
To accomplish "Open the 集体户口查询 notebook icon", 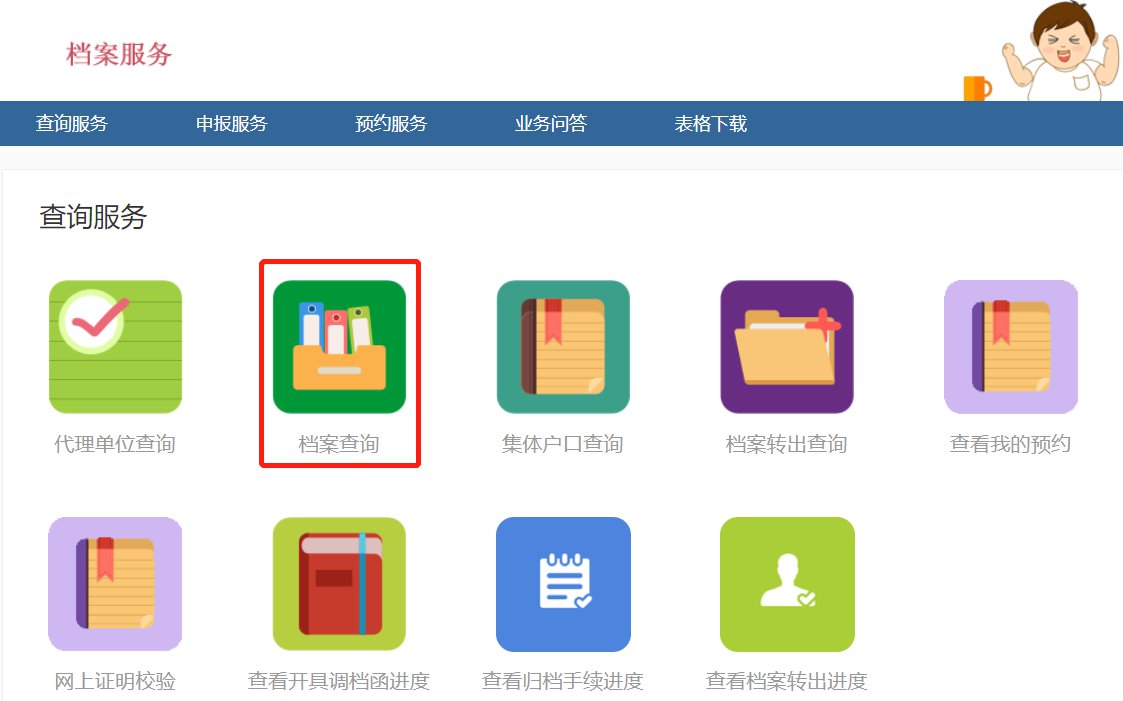I will tap(563, 347).
